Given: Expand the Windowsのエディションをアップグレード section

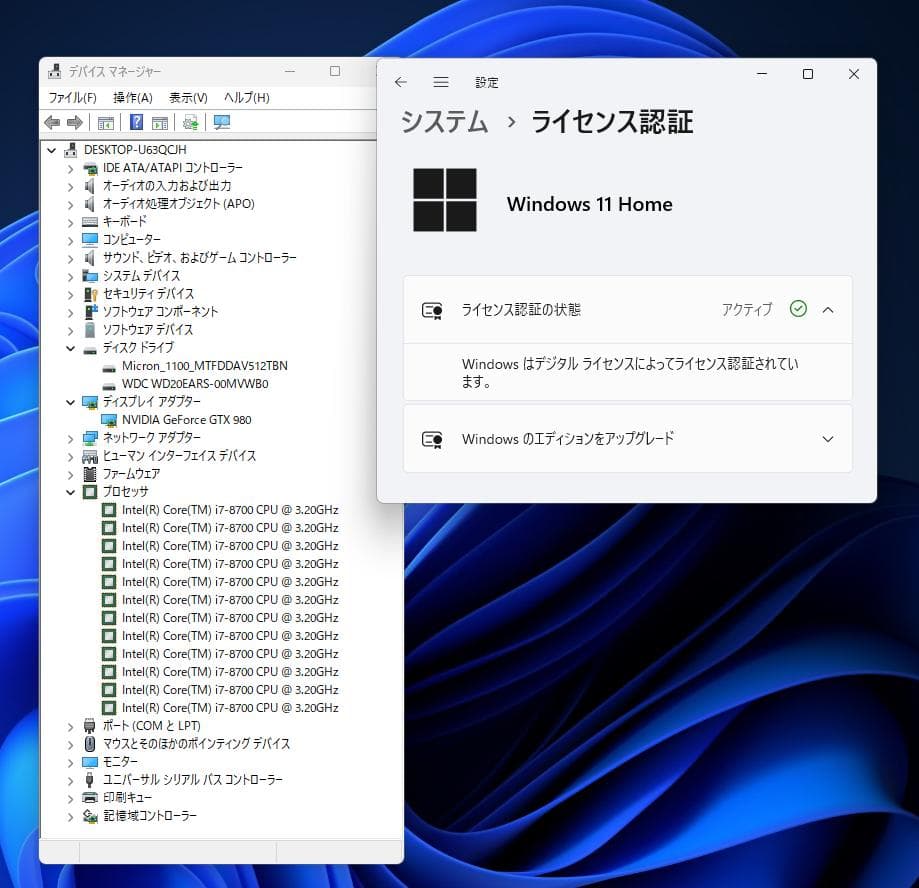Looking at the screenshot, I should [x=827, y=439].
